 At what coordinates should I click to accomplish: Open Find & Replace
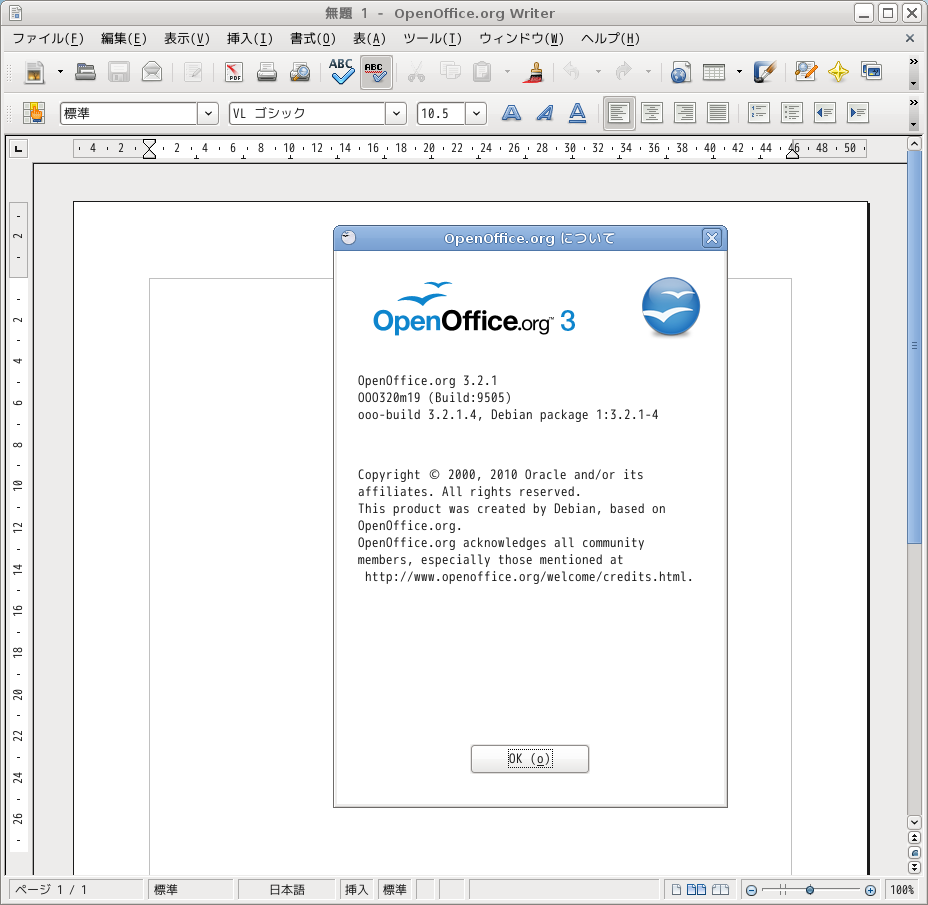pyautogui.click(x=805, y=72)
